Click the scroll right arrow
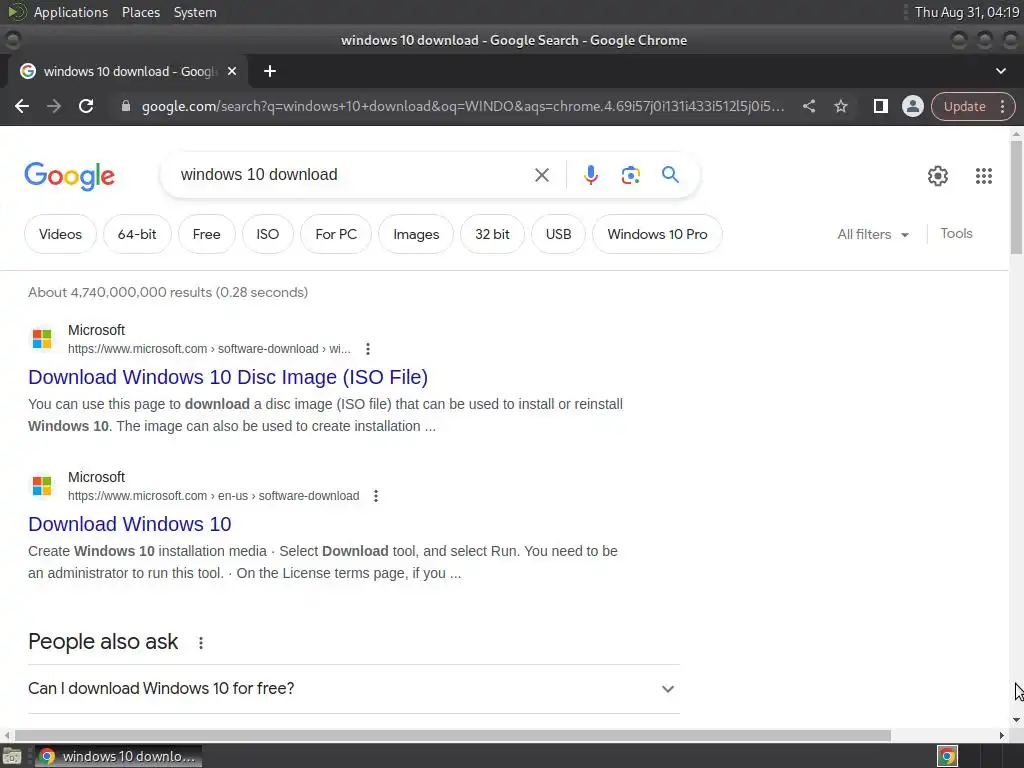 1002,735
